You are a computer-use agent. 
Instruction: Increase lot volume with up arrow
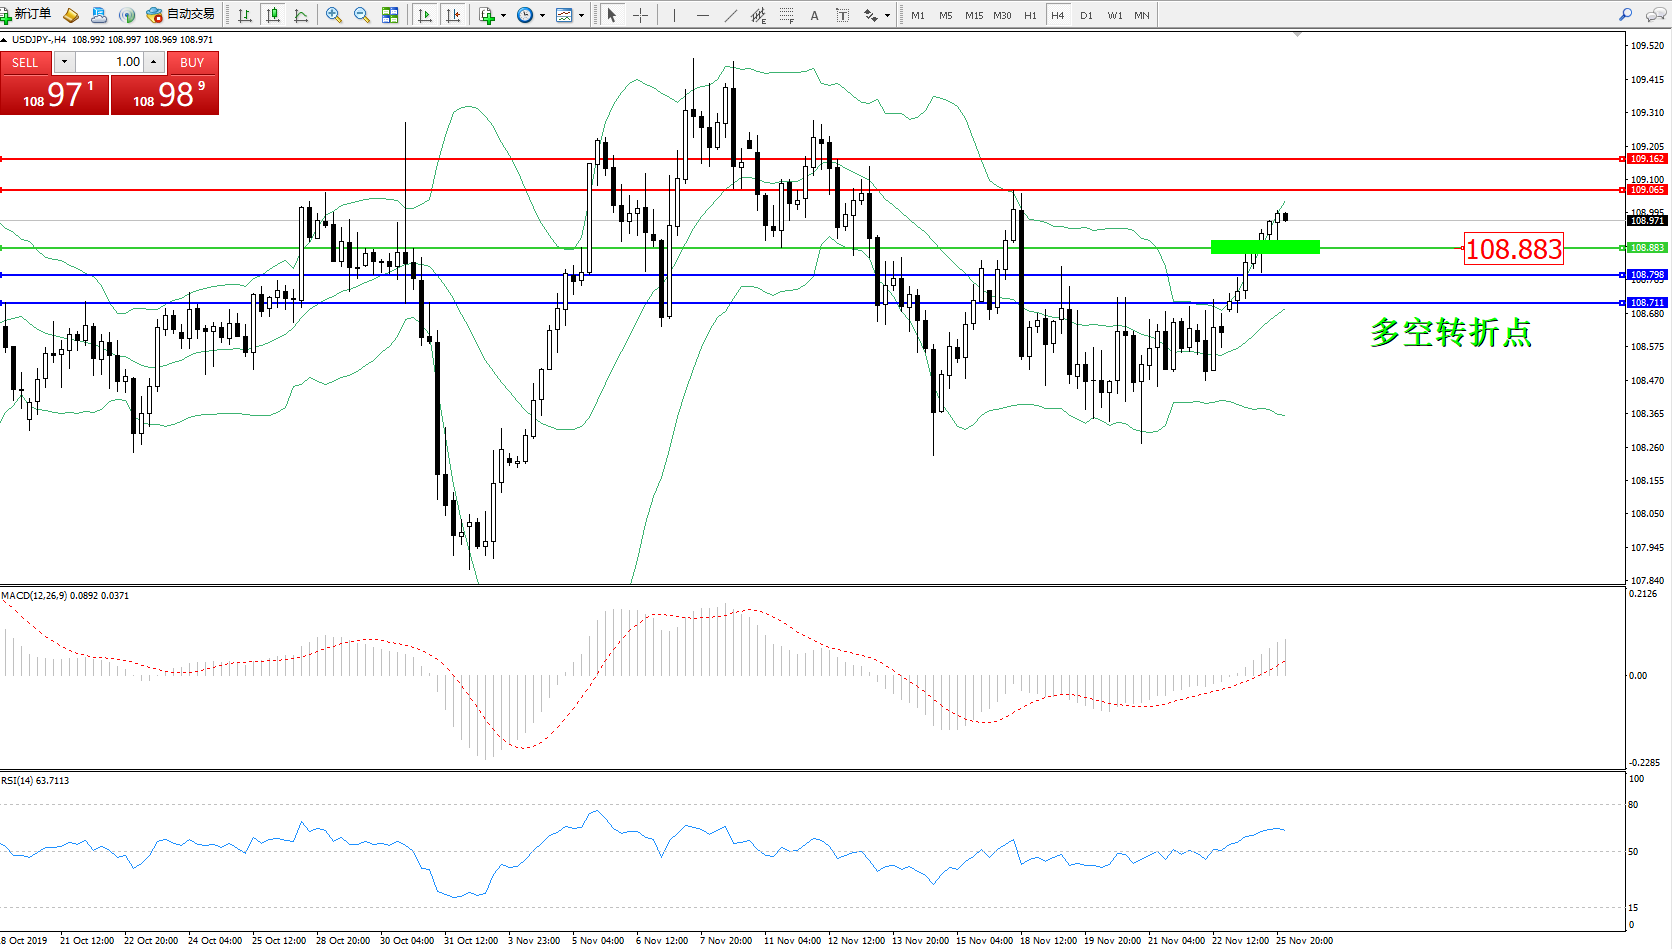154,62
